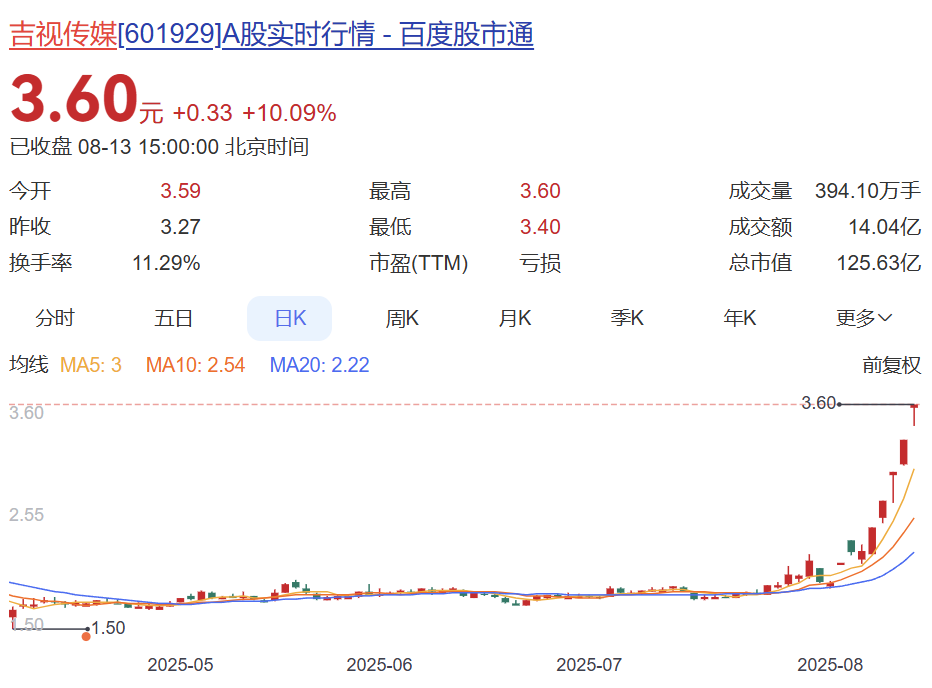Click the 均线 indicator label
The image size is (932, 688).
click(28, 365)
